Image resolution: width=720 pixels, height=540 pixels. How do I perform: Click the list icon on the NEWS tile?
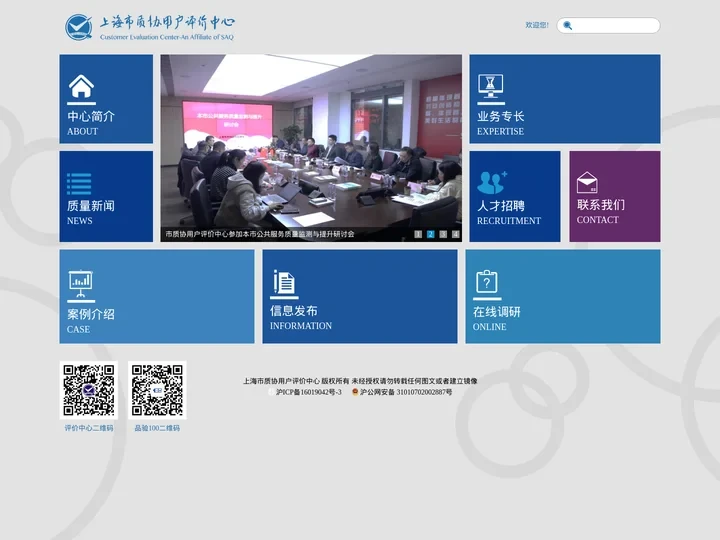pos(79,184)
